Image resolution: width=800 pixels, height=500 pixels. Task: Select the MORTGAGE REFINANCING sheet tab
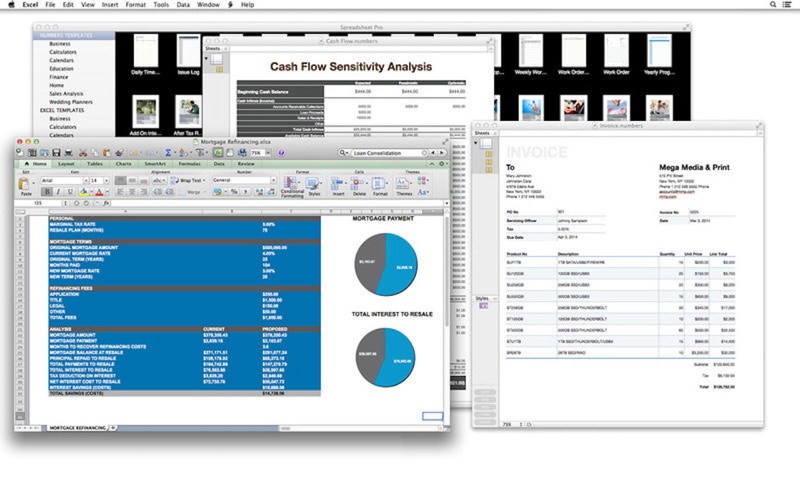pos(78,428)
